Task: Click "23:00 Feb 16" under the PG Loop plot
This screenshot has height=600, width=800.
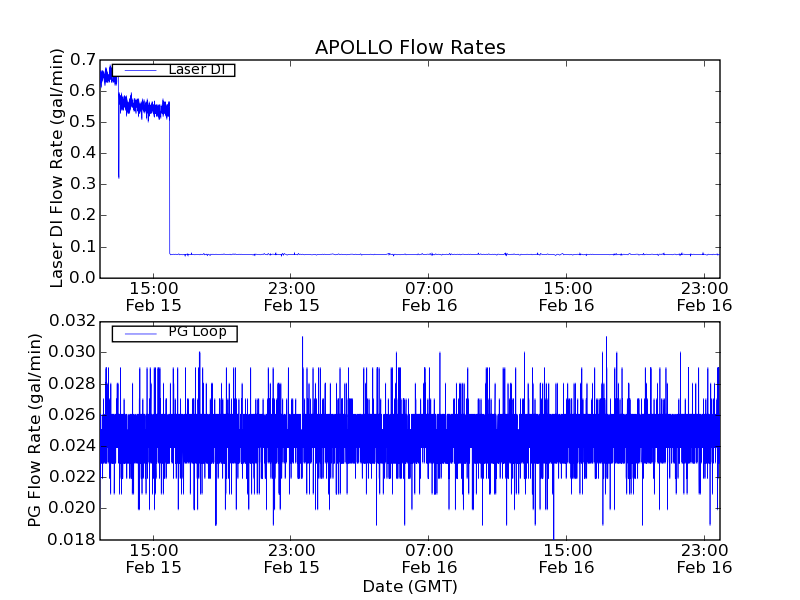Action: 705,559
